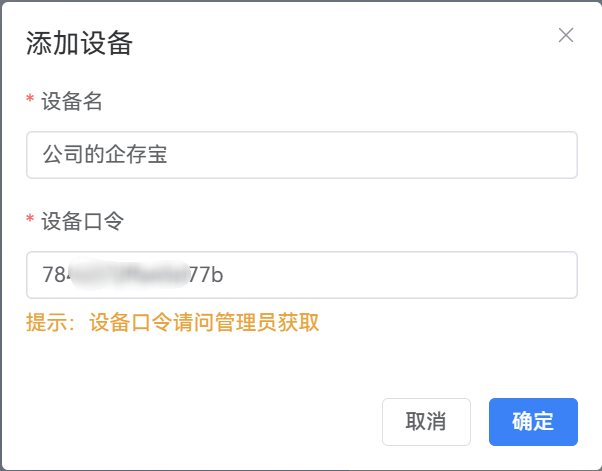Viewport: 602px width, 471px height.
Task: Click the 添加设备 dialog title
Action: (x=80, y=43)
